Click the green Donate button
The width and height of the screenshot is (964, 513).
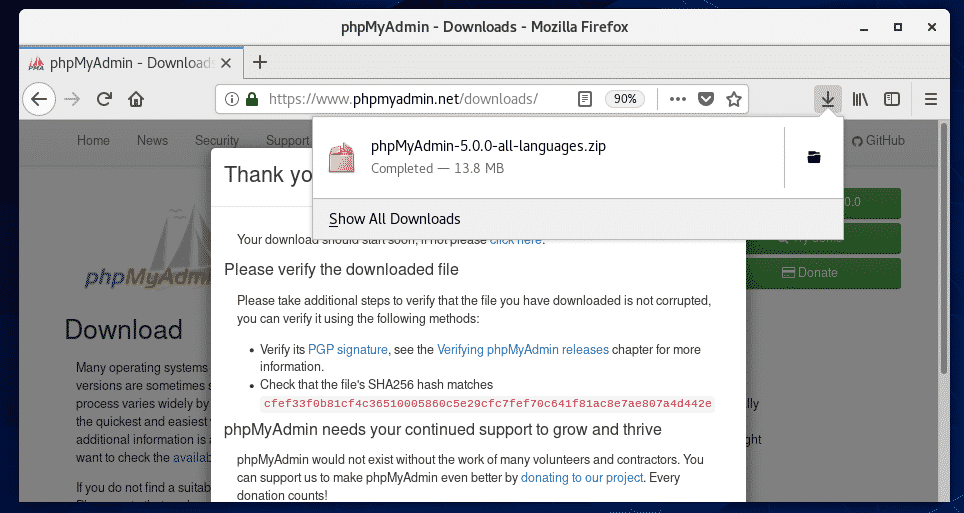tap(823, 272)
